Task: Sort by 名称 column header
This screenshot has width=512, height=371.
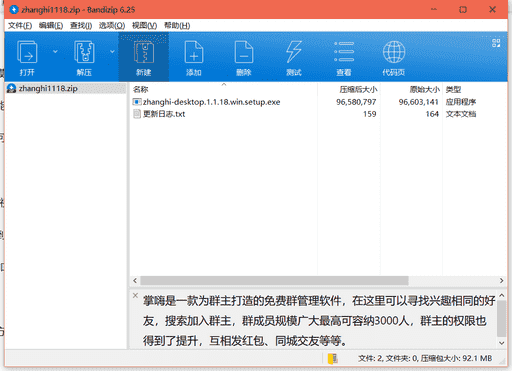Action: [140, 89]
